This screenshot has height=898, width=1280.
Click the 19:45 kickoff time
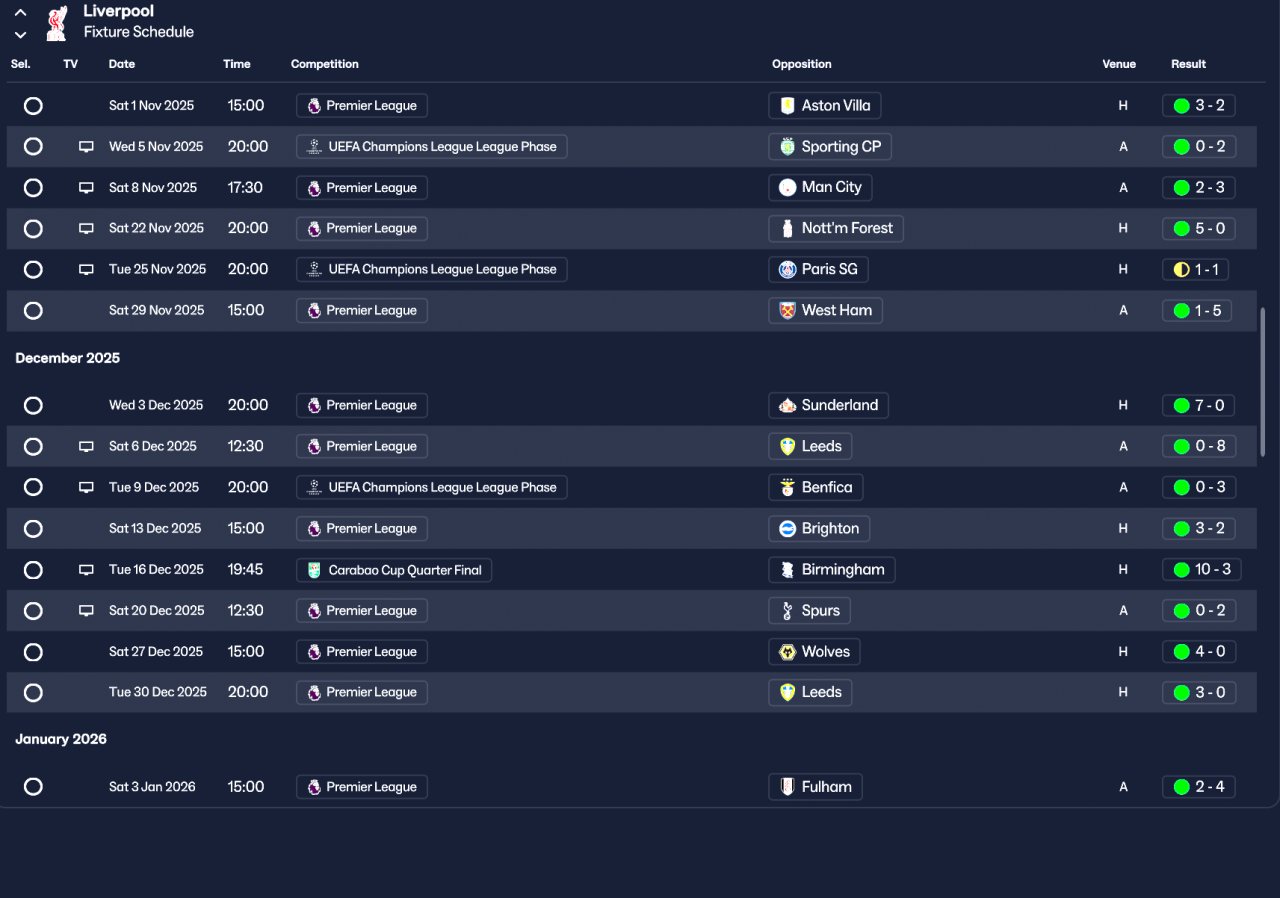tap(246, 570)
